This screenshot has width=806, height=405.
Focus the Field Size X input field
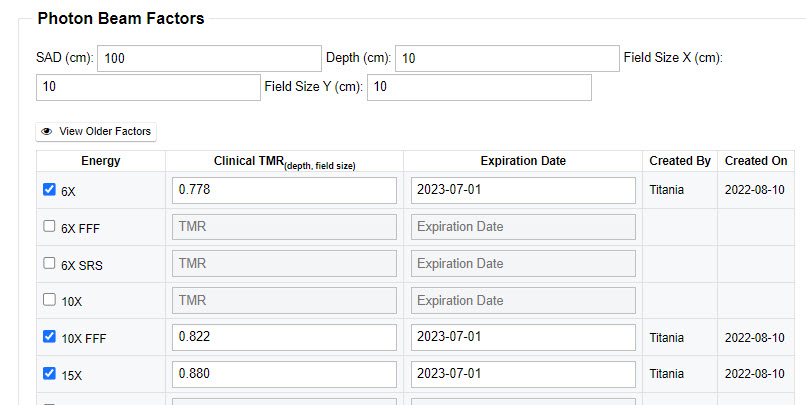point(148,88)
